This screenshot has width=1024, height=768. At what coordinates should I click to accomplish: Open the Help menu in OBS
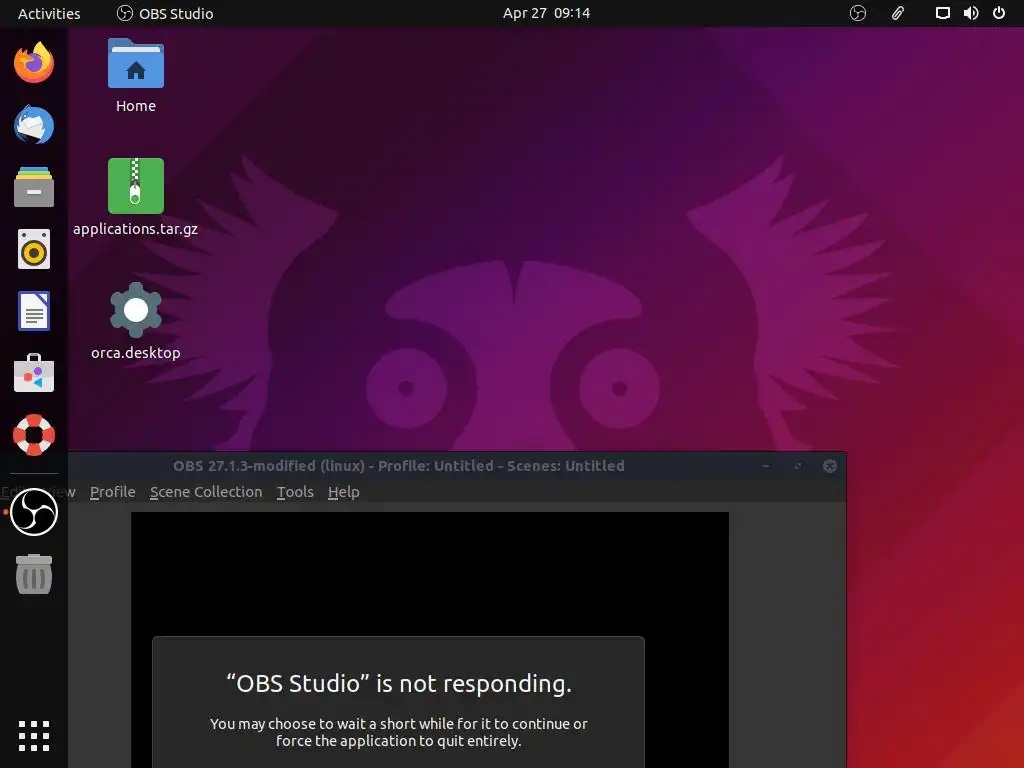[x=344, y=492]
